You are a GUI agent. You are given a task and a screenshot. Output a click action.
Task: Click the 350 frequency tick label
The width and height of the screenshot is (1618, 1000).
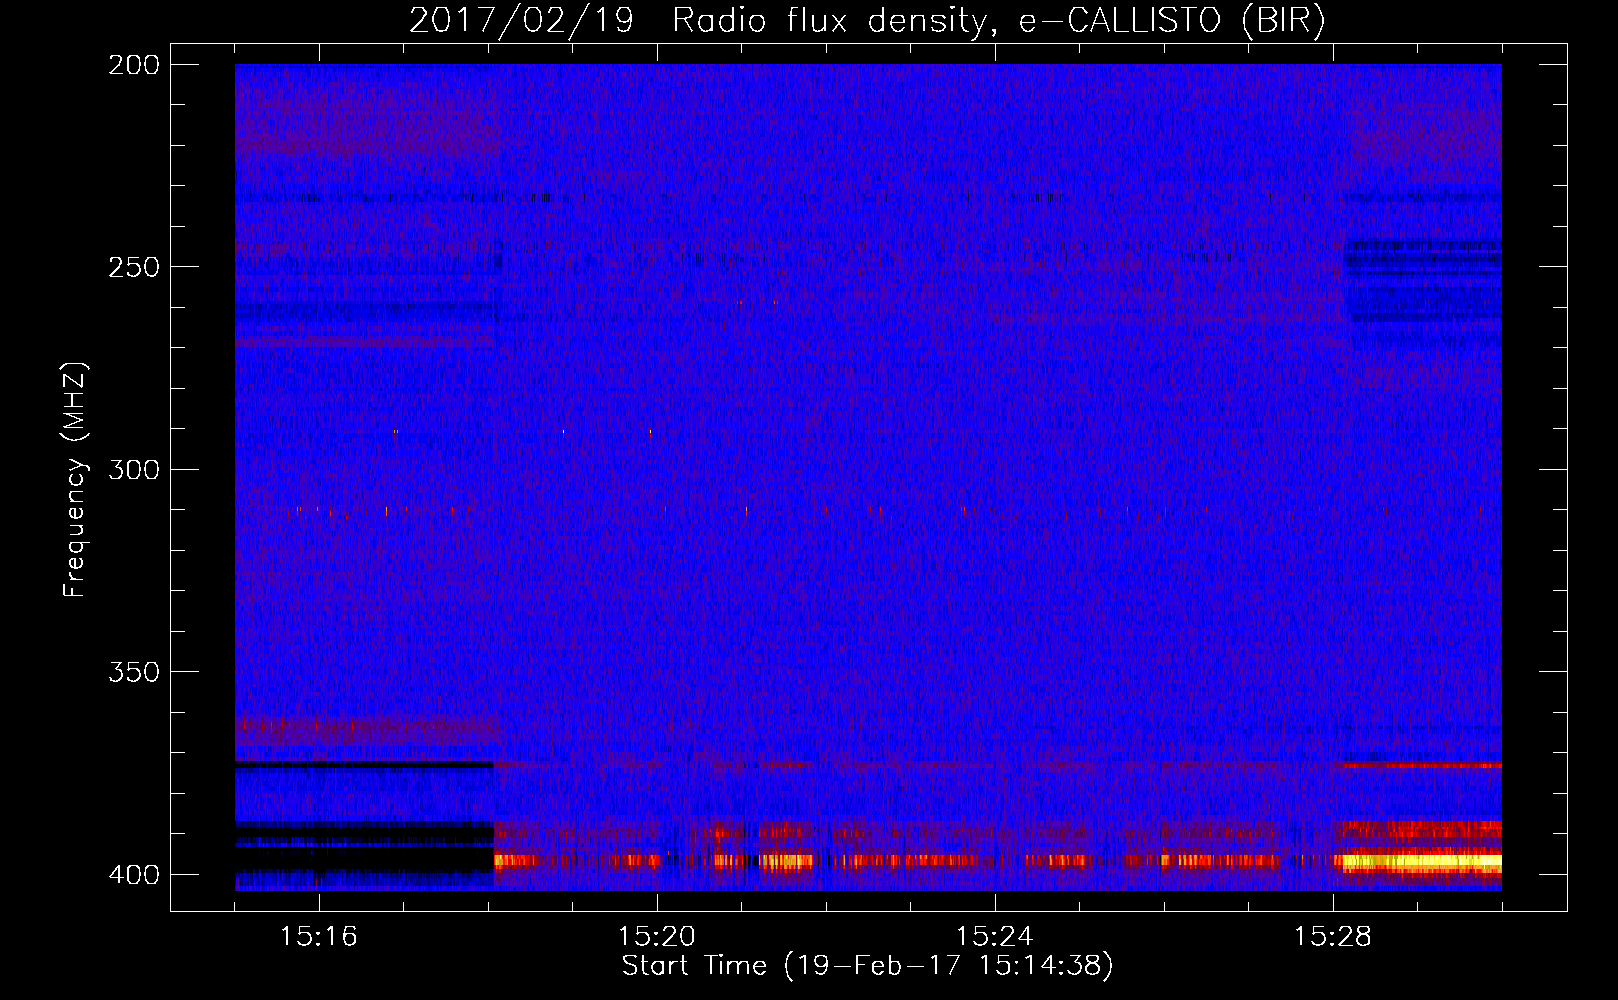pyautogui.click(x=134, y=672)
